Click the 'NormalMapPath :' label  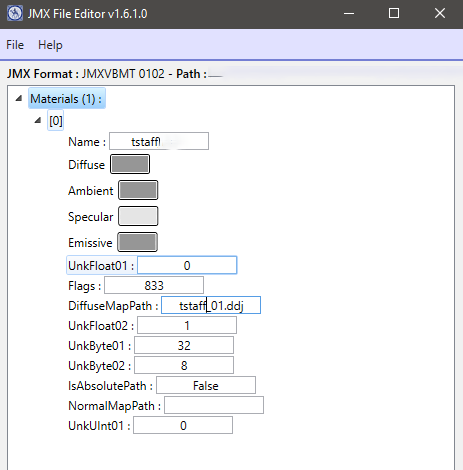coord(115,406)
